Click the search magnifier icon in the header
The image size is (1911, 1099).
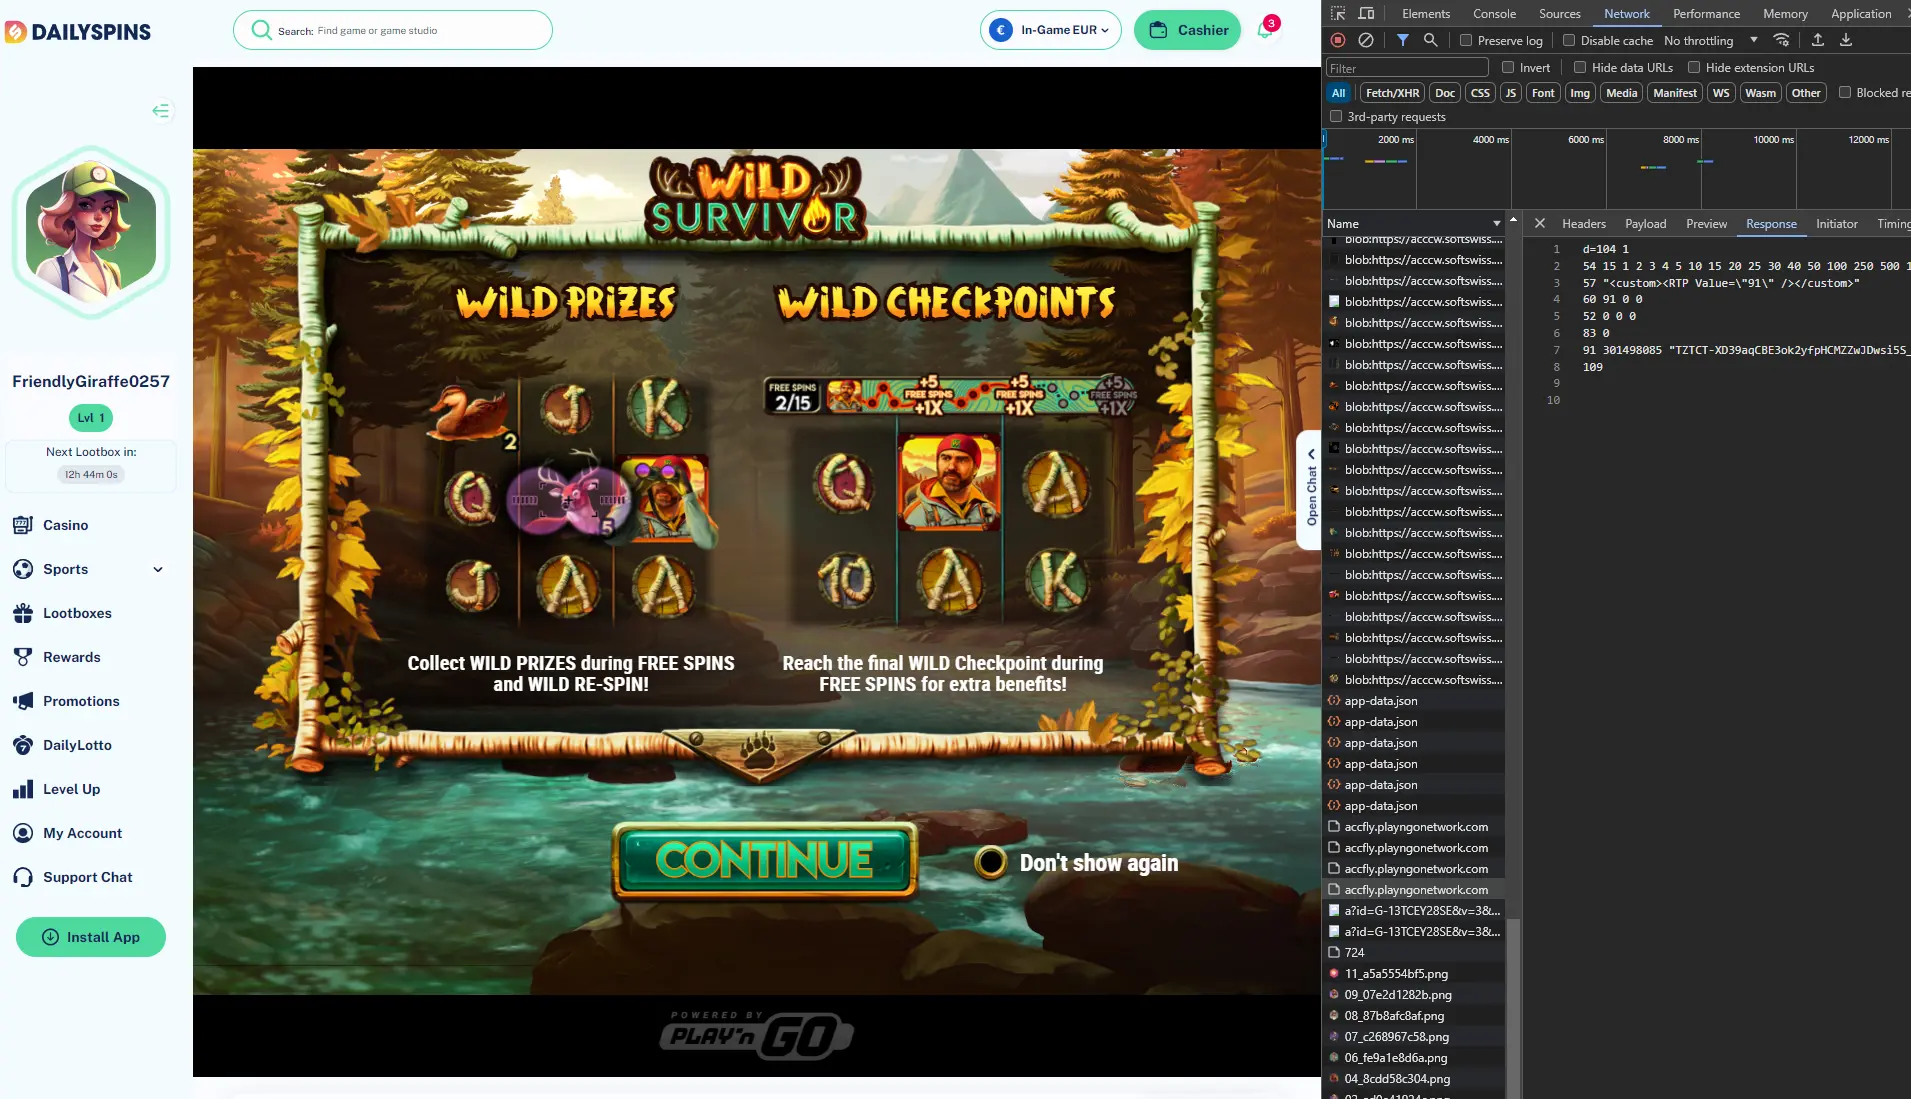coord(261,30)
